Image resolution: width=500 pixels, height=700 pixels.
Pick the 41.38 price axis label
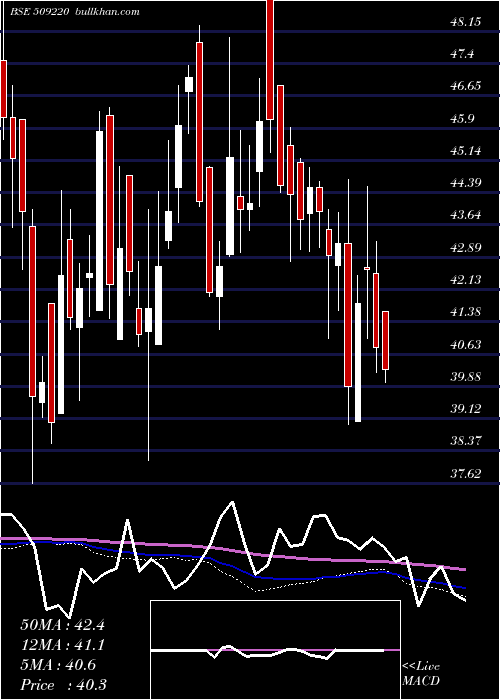pos(466,312)
